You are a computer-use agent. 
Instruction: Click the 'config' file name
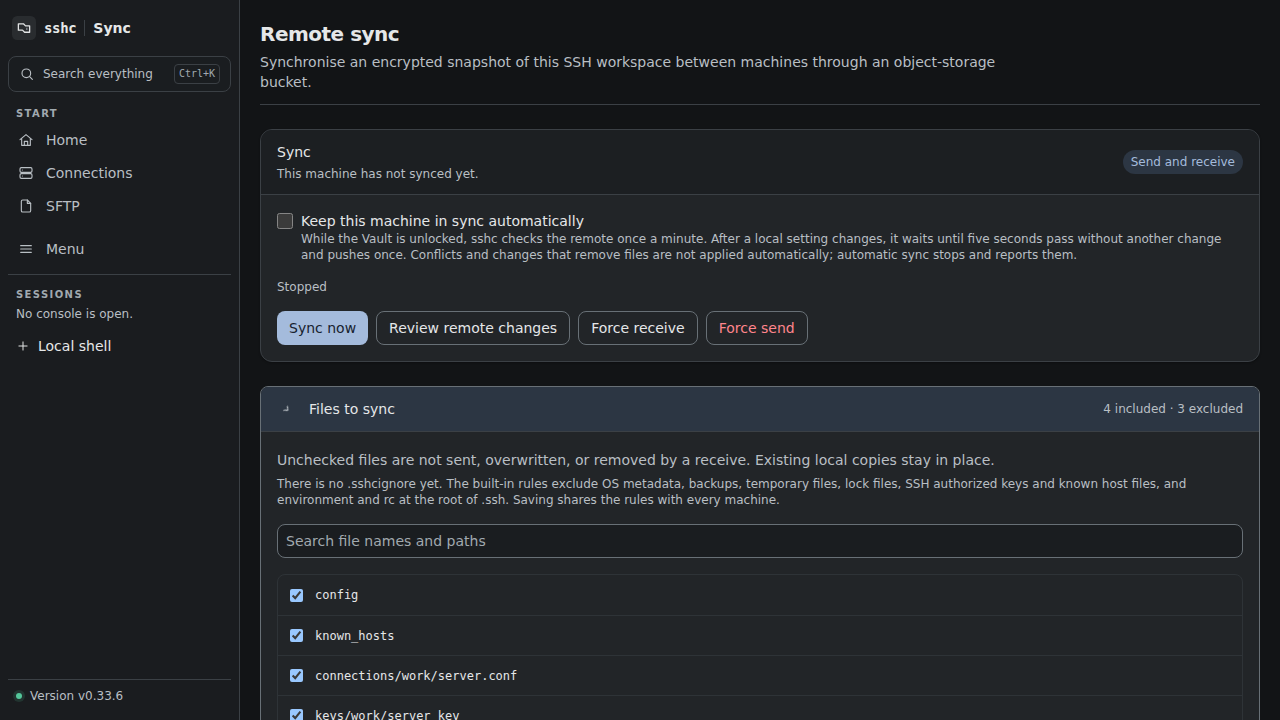pos(336,595)
